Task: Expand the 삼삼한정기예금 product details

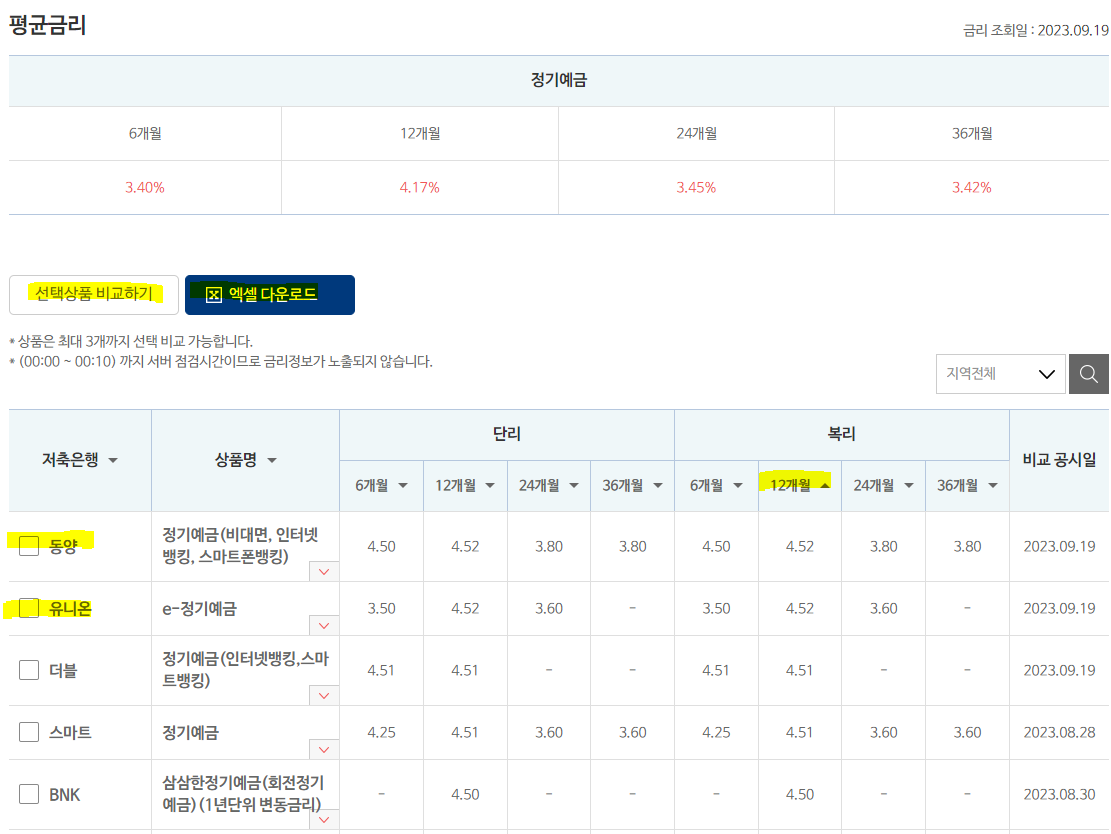Action: (x=323, y=820)
